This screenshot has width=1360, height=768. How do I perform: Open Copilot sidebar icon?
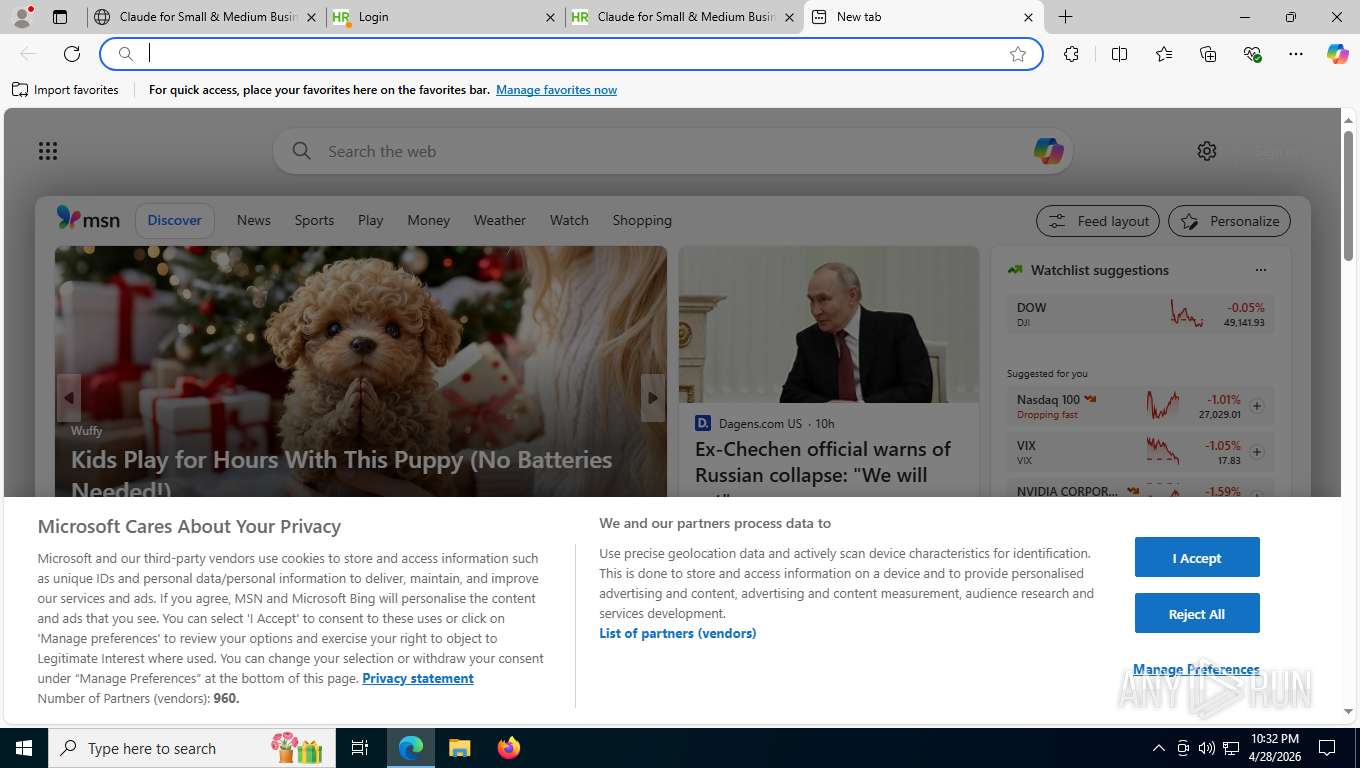[x=1338, y=54]
